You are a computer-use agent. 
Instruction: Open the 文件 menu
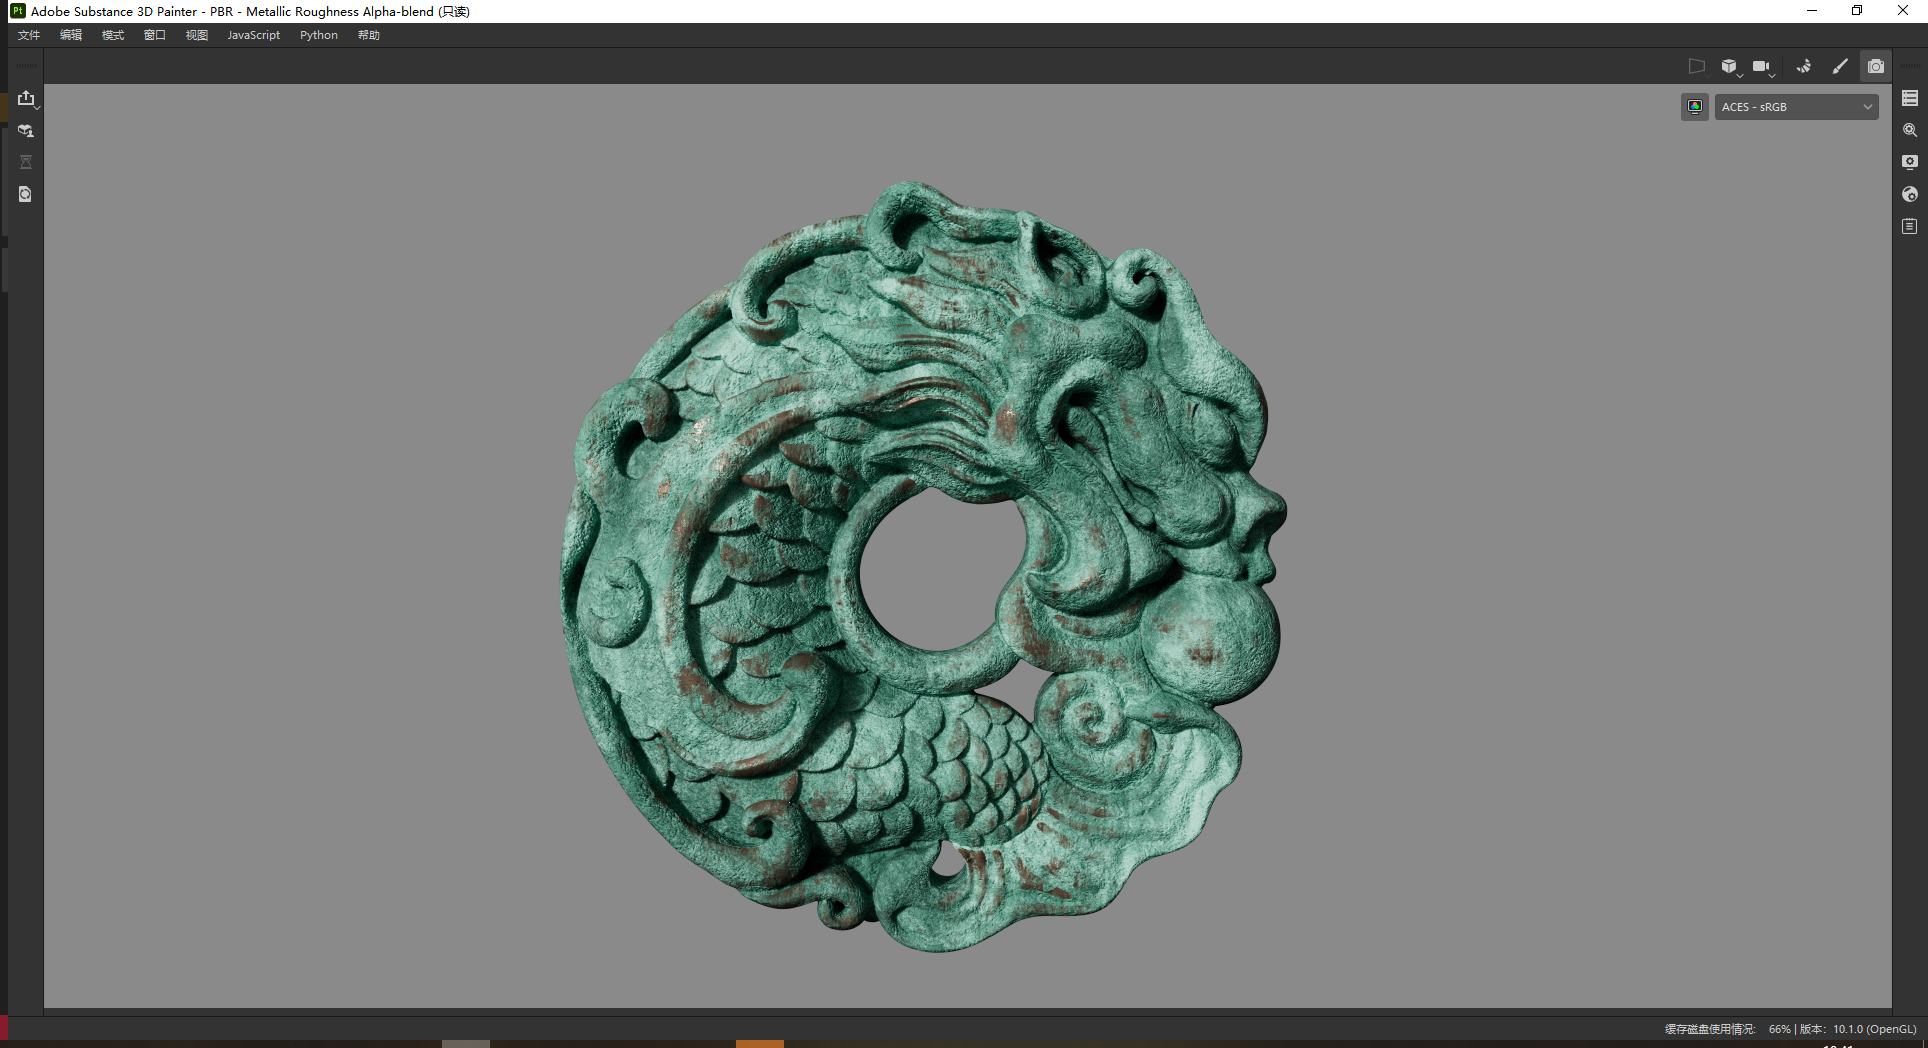(29, 35)
